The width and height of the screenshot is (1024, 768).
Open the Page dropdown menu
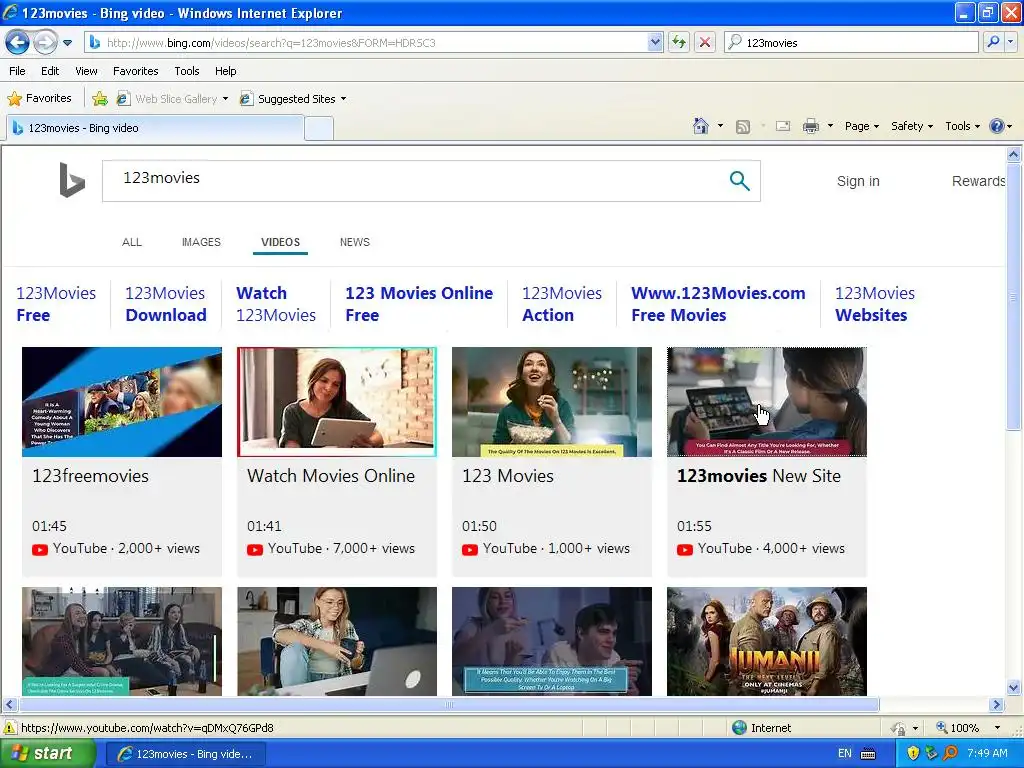[x=862, y=126]
